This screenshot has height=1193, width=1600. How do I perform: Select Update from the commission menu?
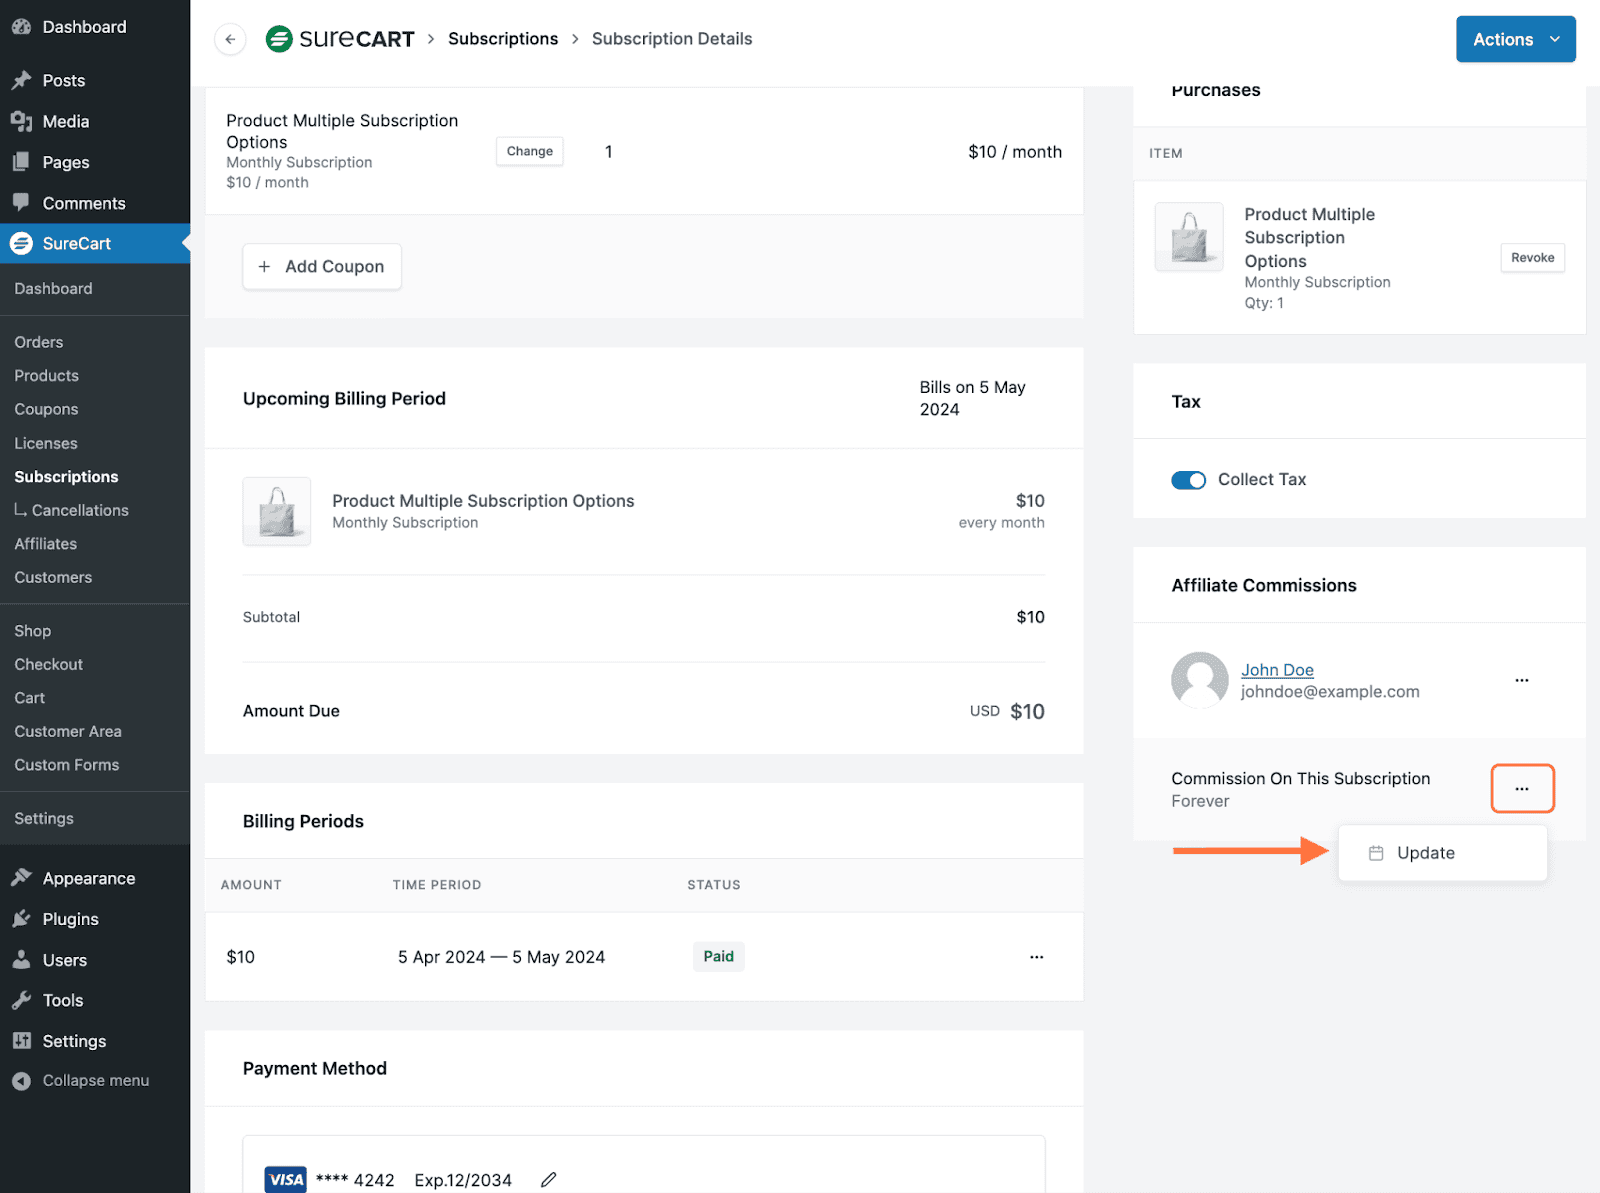[1425, 853]
